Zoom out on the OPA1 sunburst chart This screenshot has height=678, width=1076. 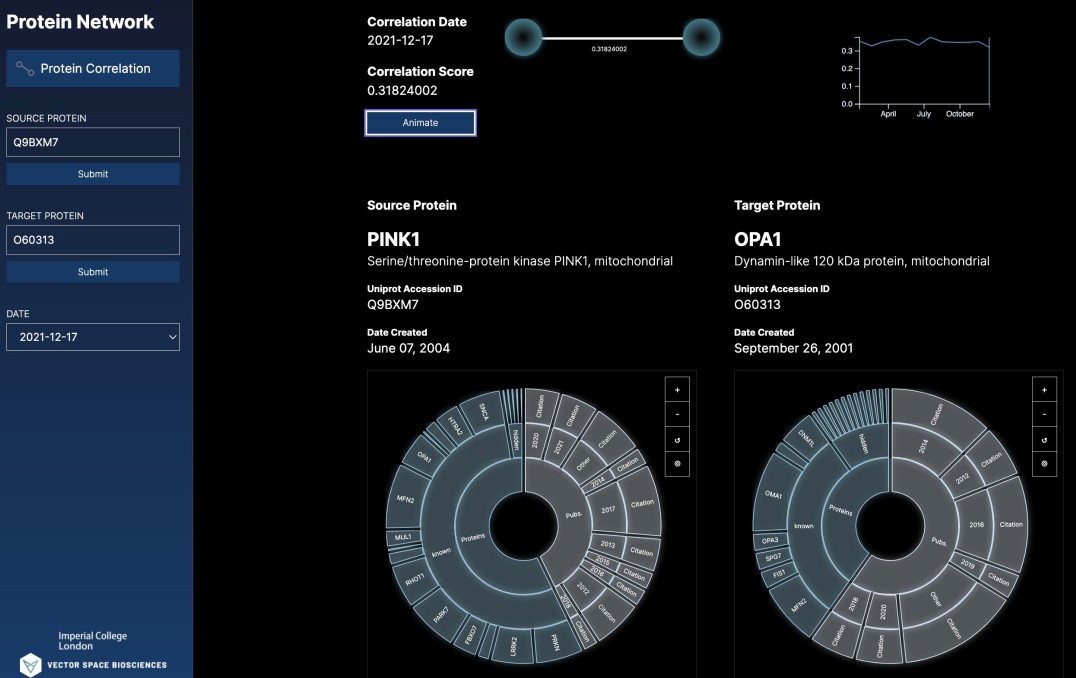(x=1044, y=414)
